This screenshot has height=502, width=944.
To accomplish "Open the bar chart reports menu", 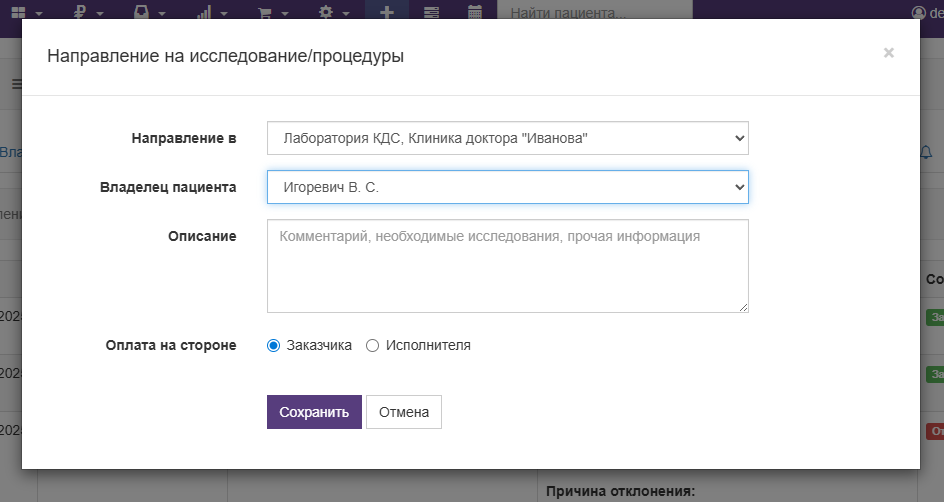I will coord(204,12).
